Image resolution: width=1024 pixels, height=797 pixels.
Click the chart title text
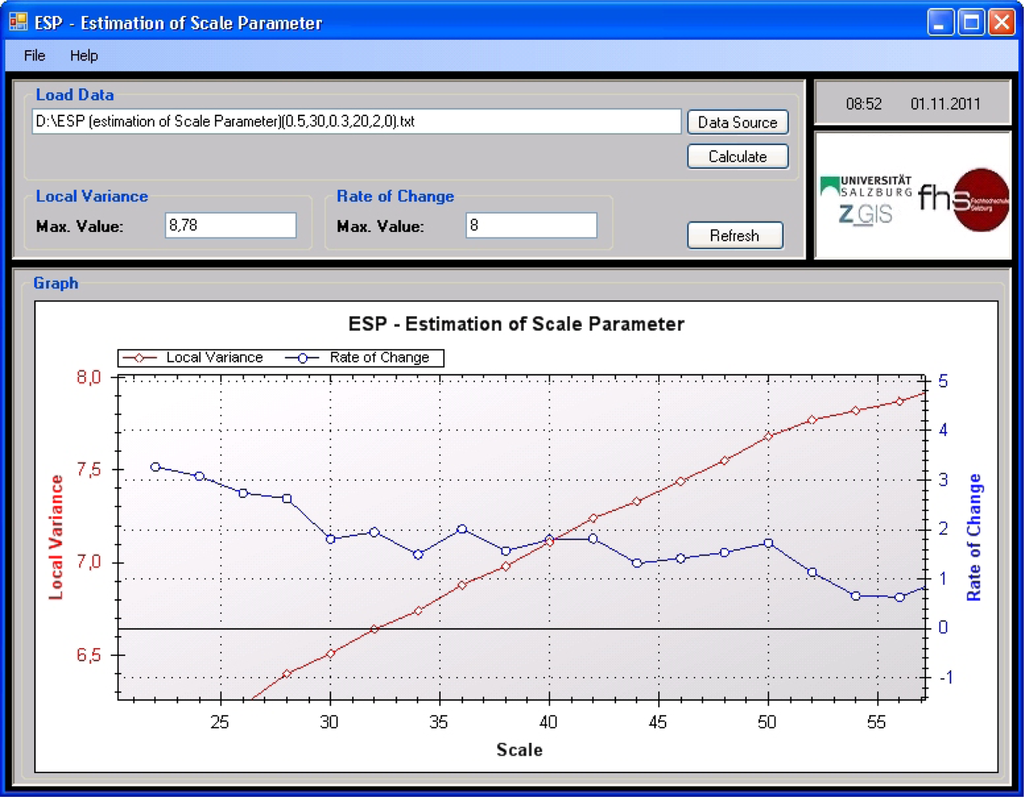(x=516, y=324)
